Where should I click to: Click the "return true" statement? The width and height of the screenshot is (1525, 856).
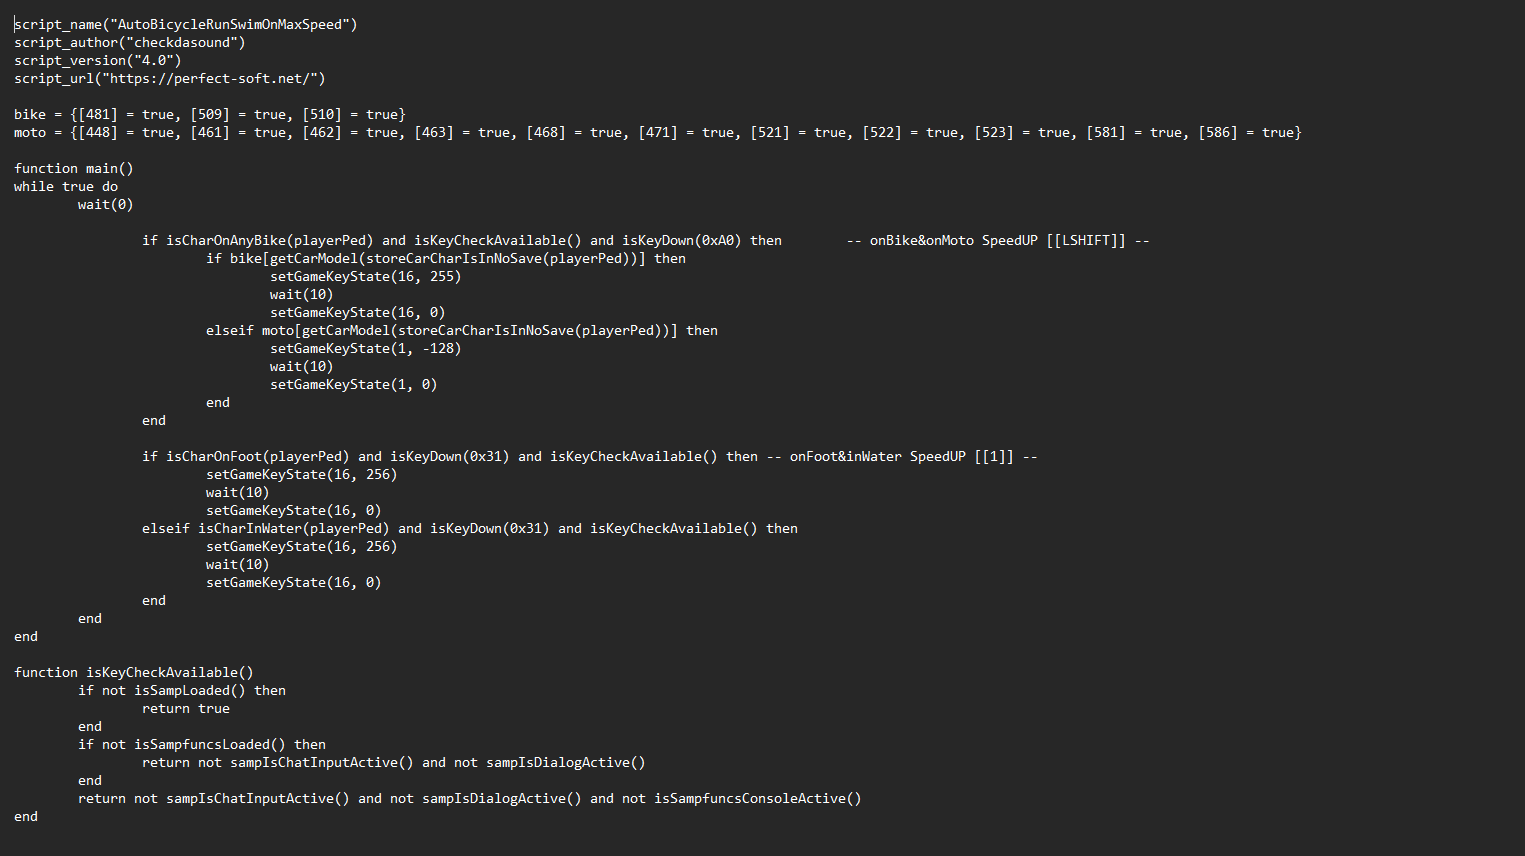[185, 708]
